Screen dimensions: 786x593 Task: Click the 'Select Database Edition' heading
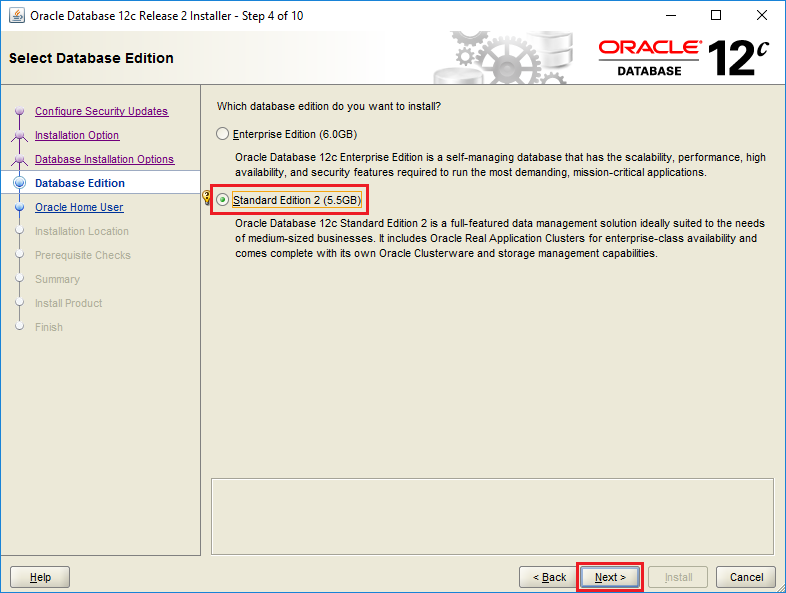91,58
